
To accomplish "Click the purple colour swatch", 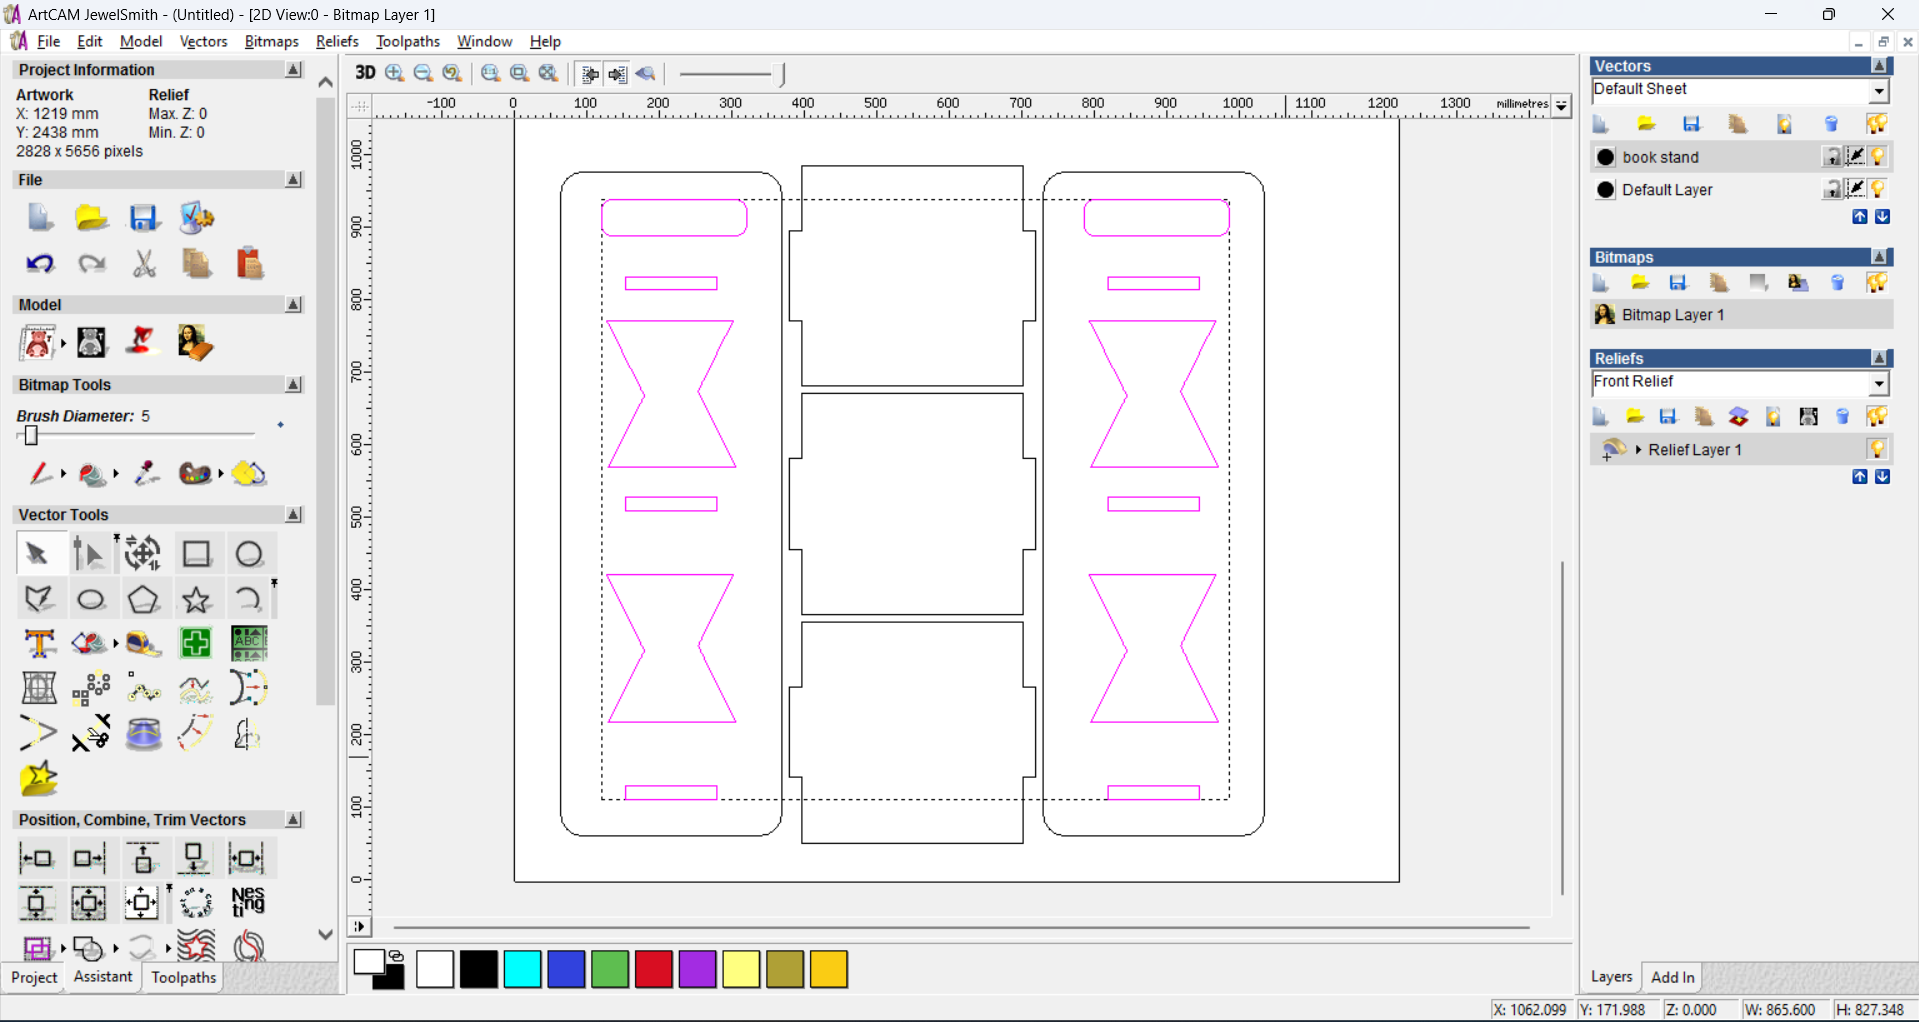I will pyautogui.click(x=698, y=969).
